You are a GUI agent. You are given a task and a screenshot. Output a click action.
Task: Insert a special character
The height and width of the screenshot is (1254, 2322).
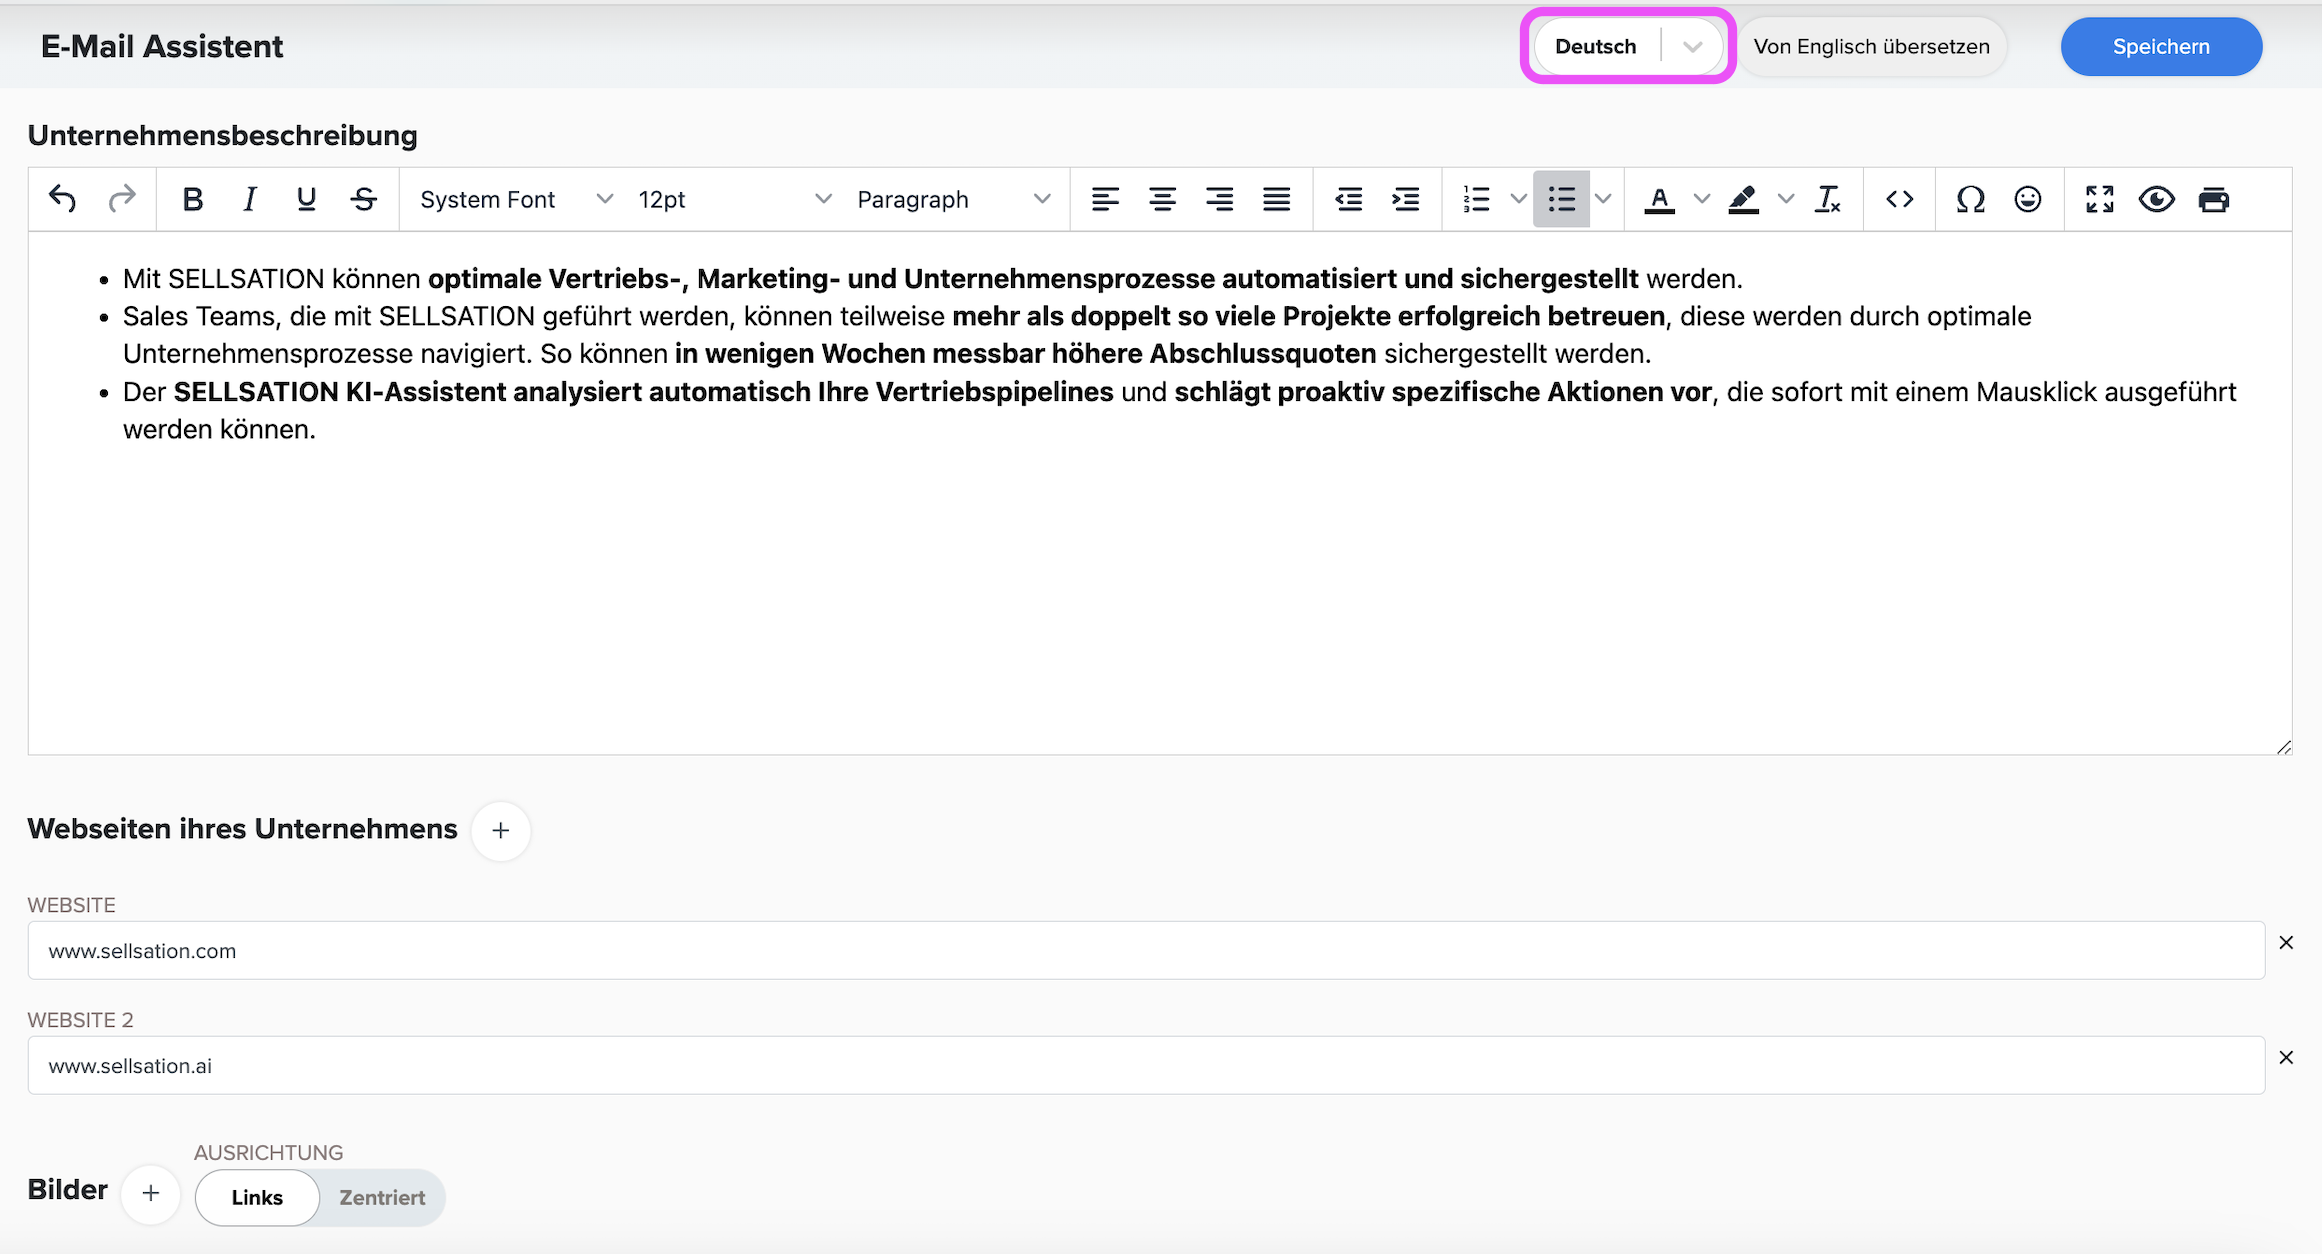point(1971,199)
